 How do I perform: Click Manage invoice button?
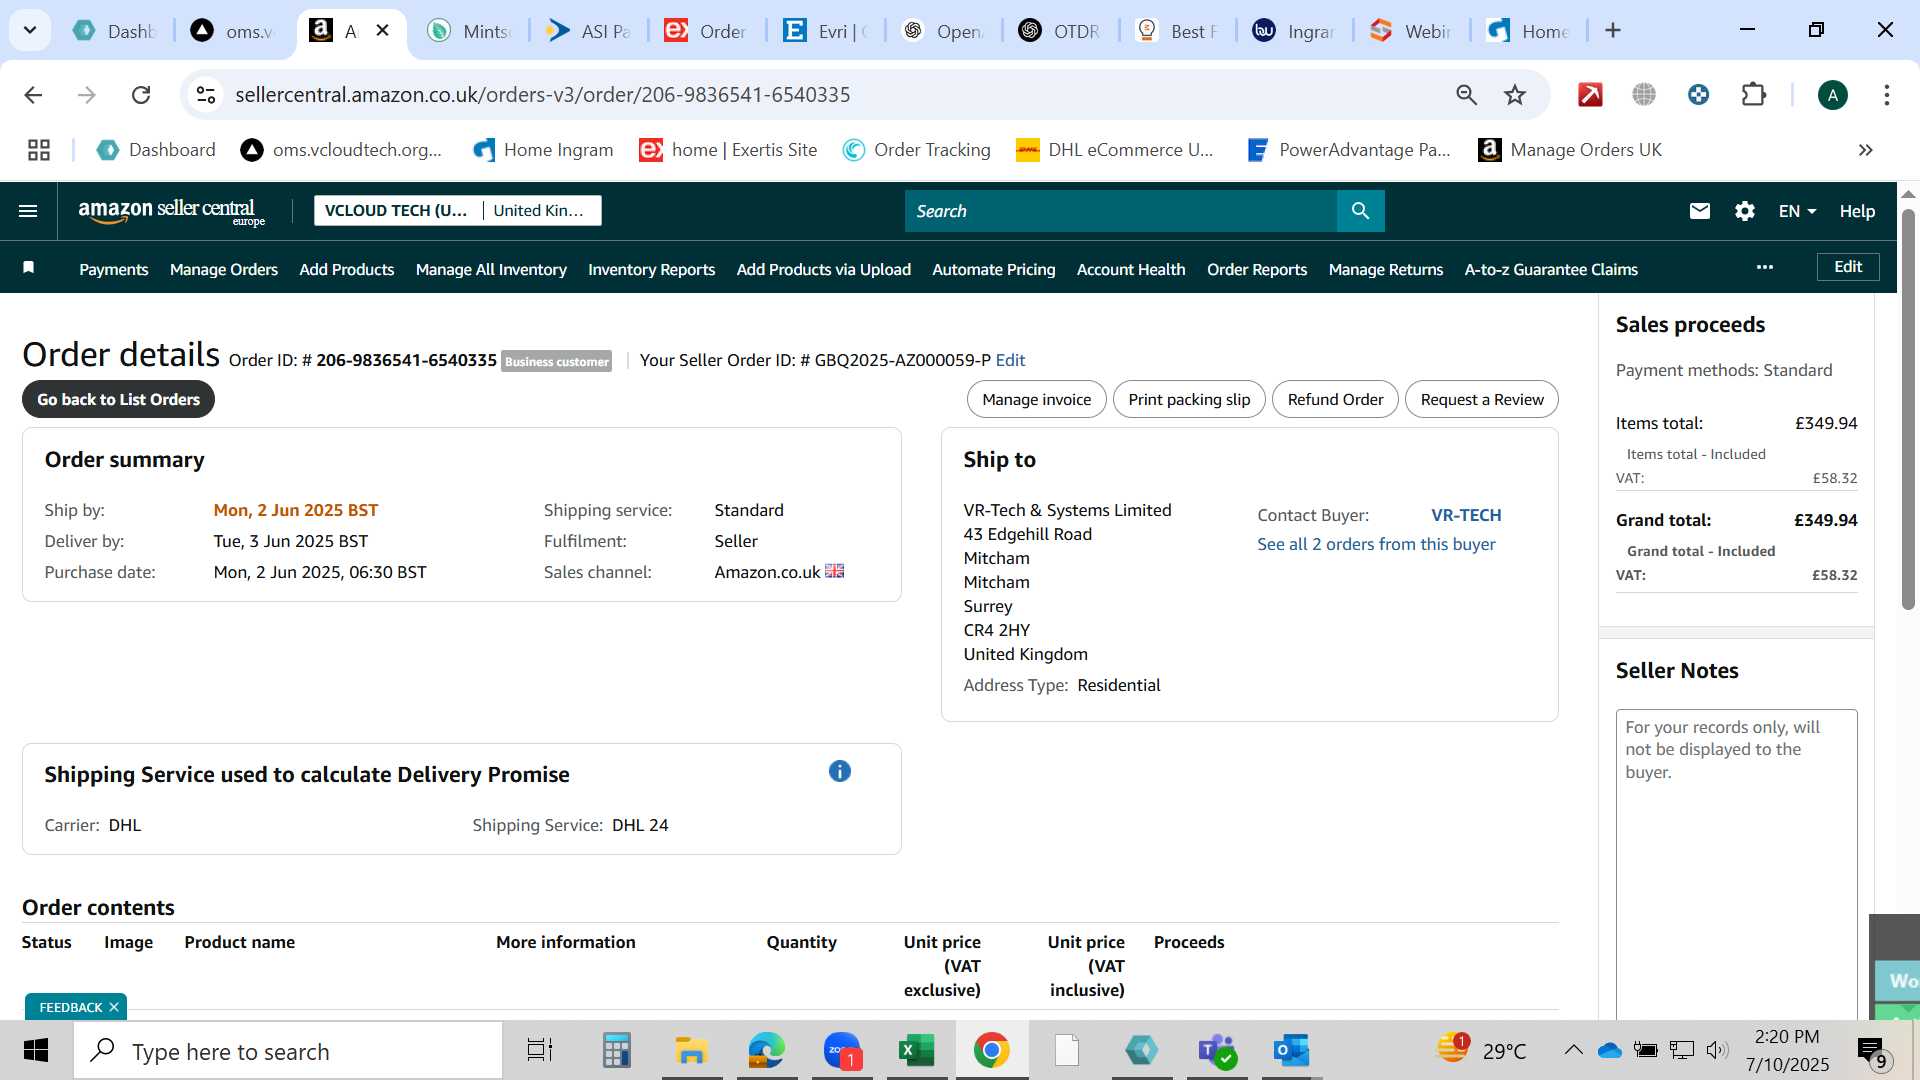point(1036,399)
